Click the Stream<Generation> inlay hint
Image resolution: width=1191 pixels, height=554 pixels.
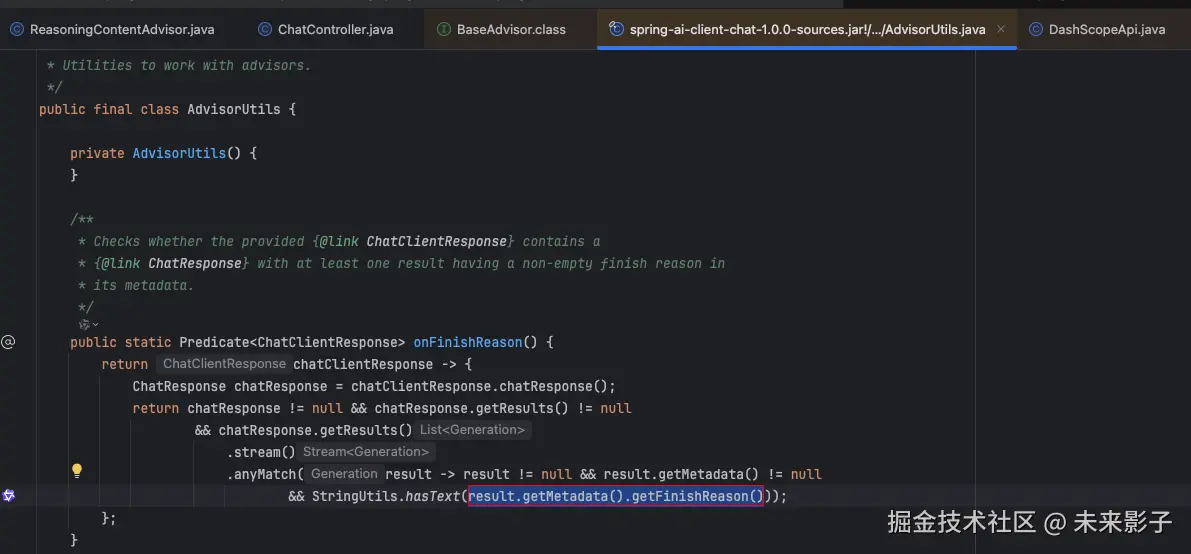[367, 451]
